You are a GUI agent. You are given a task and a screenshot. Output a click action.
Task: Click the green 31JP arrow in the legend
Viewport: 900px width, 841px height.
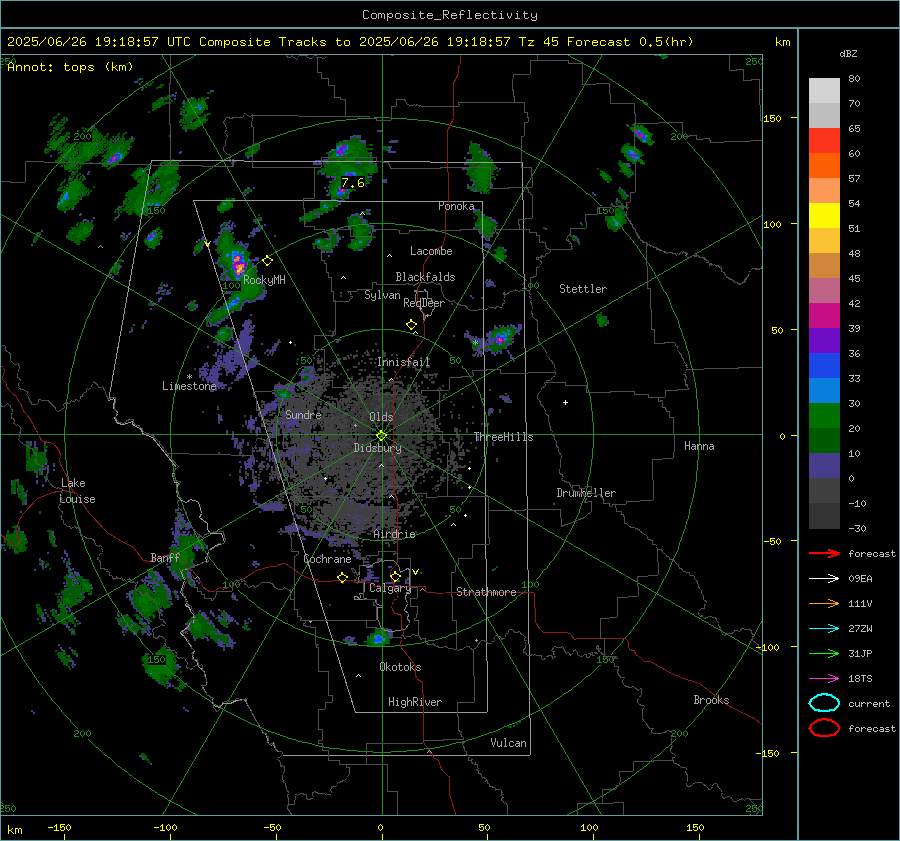point(824,653)
